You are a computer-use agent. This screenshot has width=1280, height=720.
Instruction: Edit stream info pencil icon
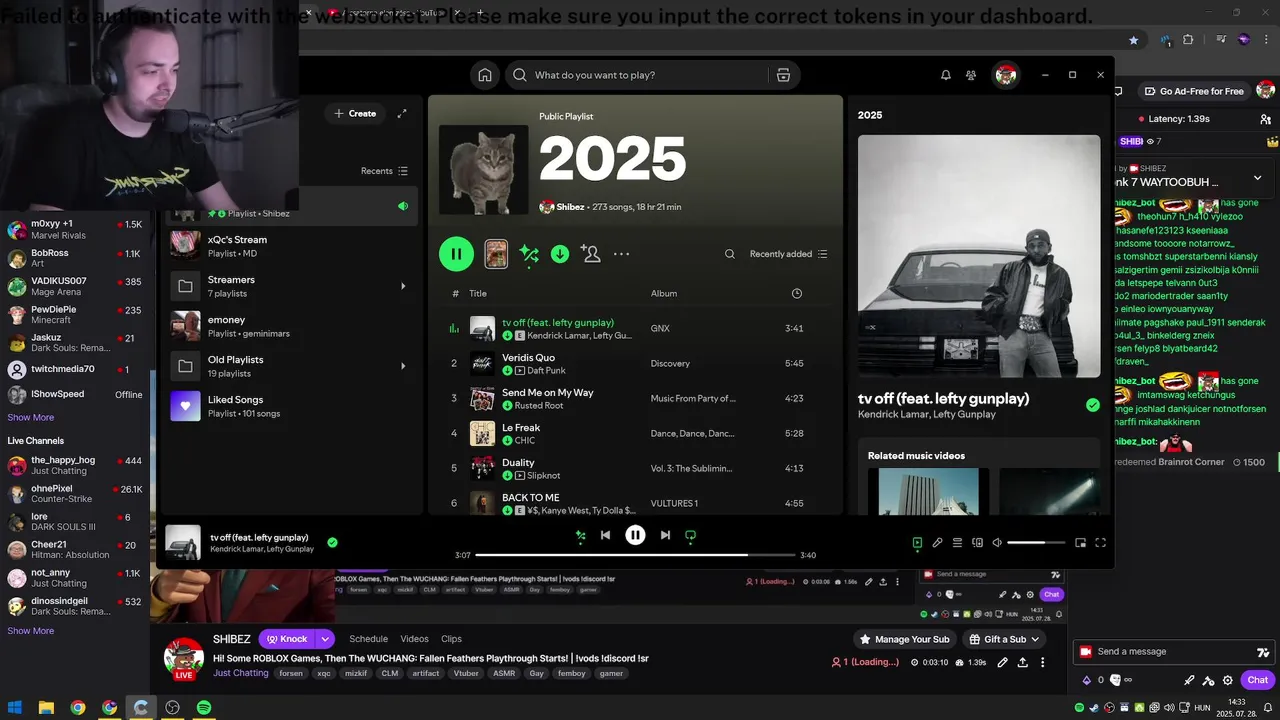(1001, 662)
